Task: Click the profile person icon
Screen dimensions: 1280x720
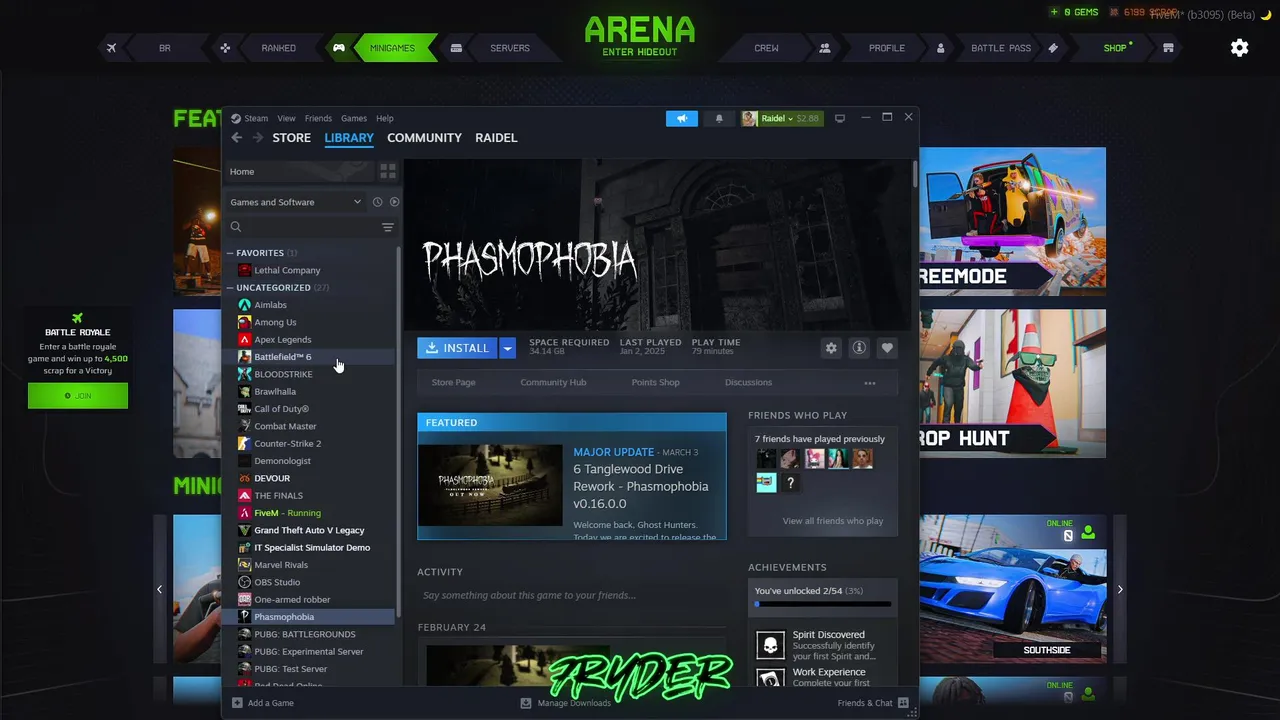Action: coord(941,48)
